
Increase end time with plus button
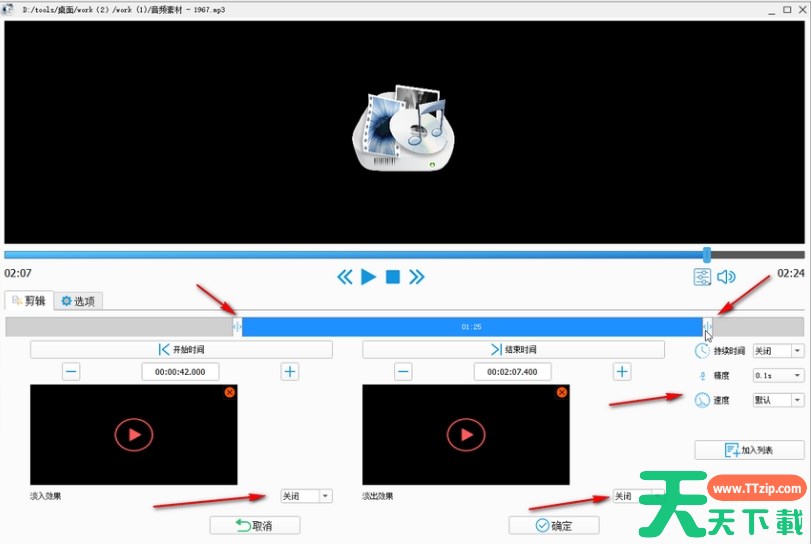622,372
